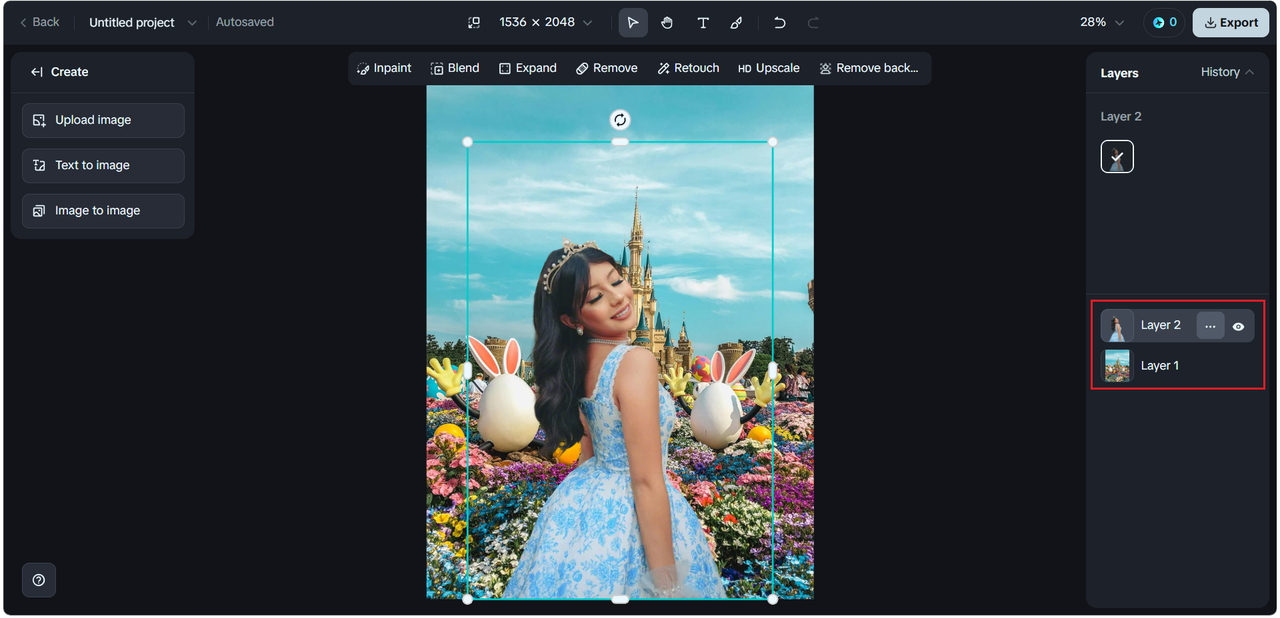
Task: Open the 28% zoom level dropdown
Action: (1102, 22)
